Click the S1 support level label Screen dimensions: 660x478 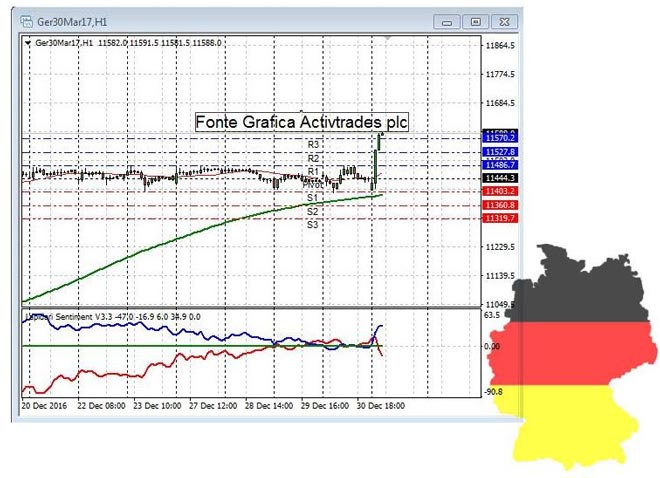tap(313, 198)
